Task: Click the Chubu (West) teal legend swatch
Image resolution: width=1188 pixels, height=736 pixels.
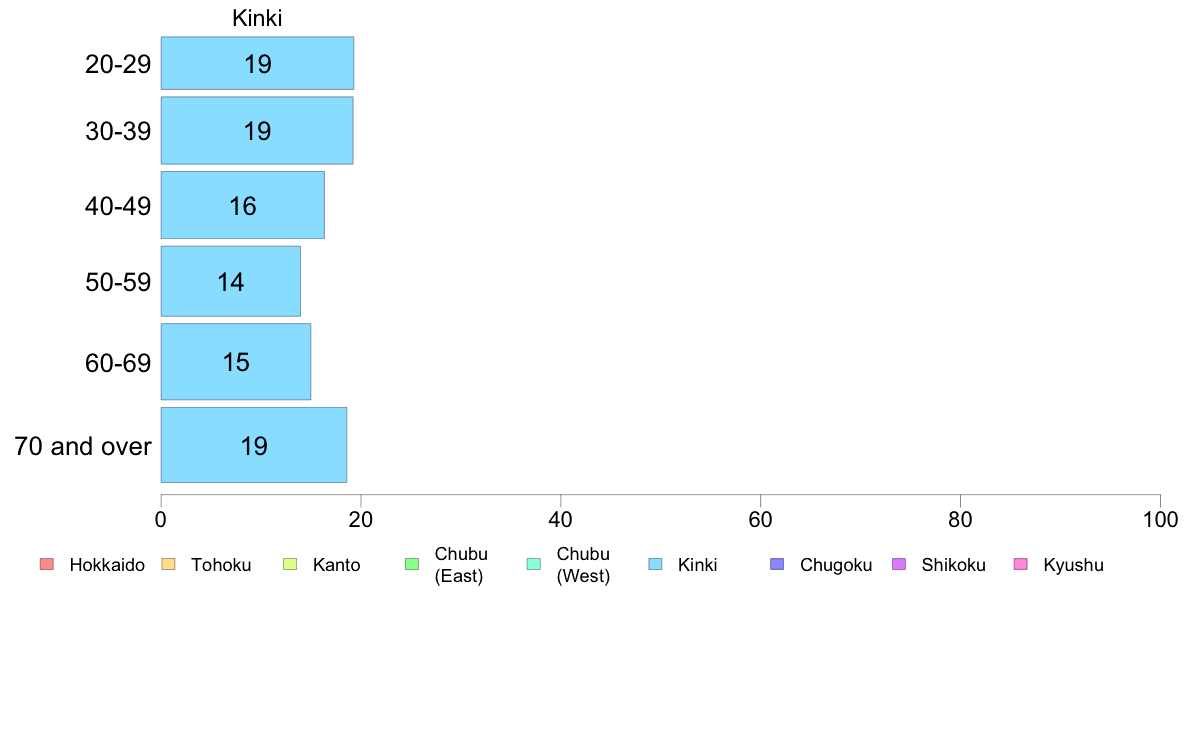Action: (x=533, y=564)
